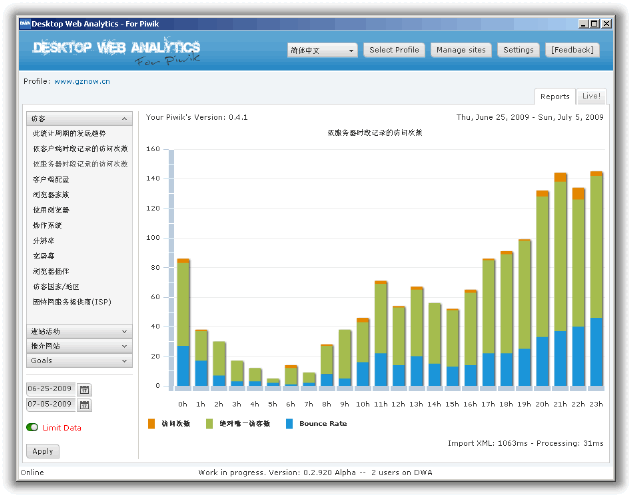The width and height of the screenshot is (632, 497).
Task: Open the 浏览器家族 browser family report
Action: 51,194
